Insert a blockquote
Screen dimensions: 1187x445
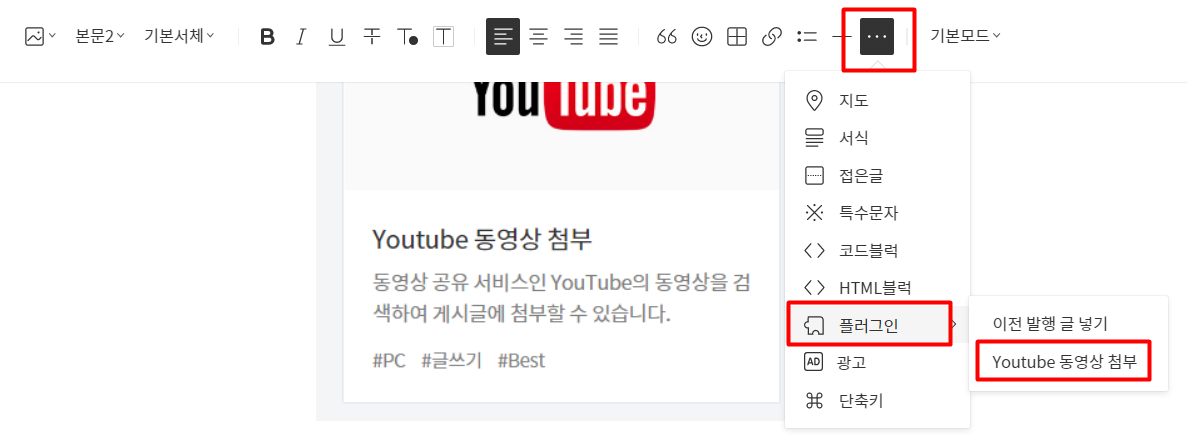pyautogui.click(x=667, y=36)
